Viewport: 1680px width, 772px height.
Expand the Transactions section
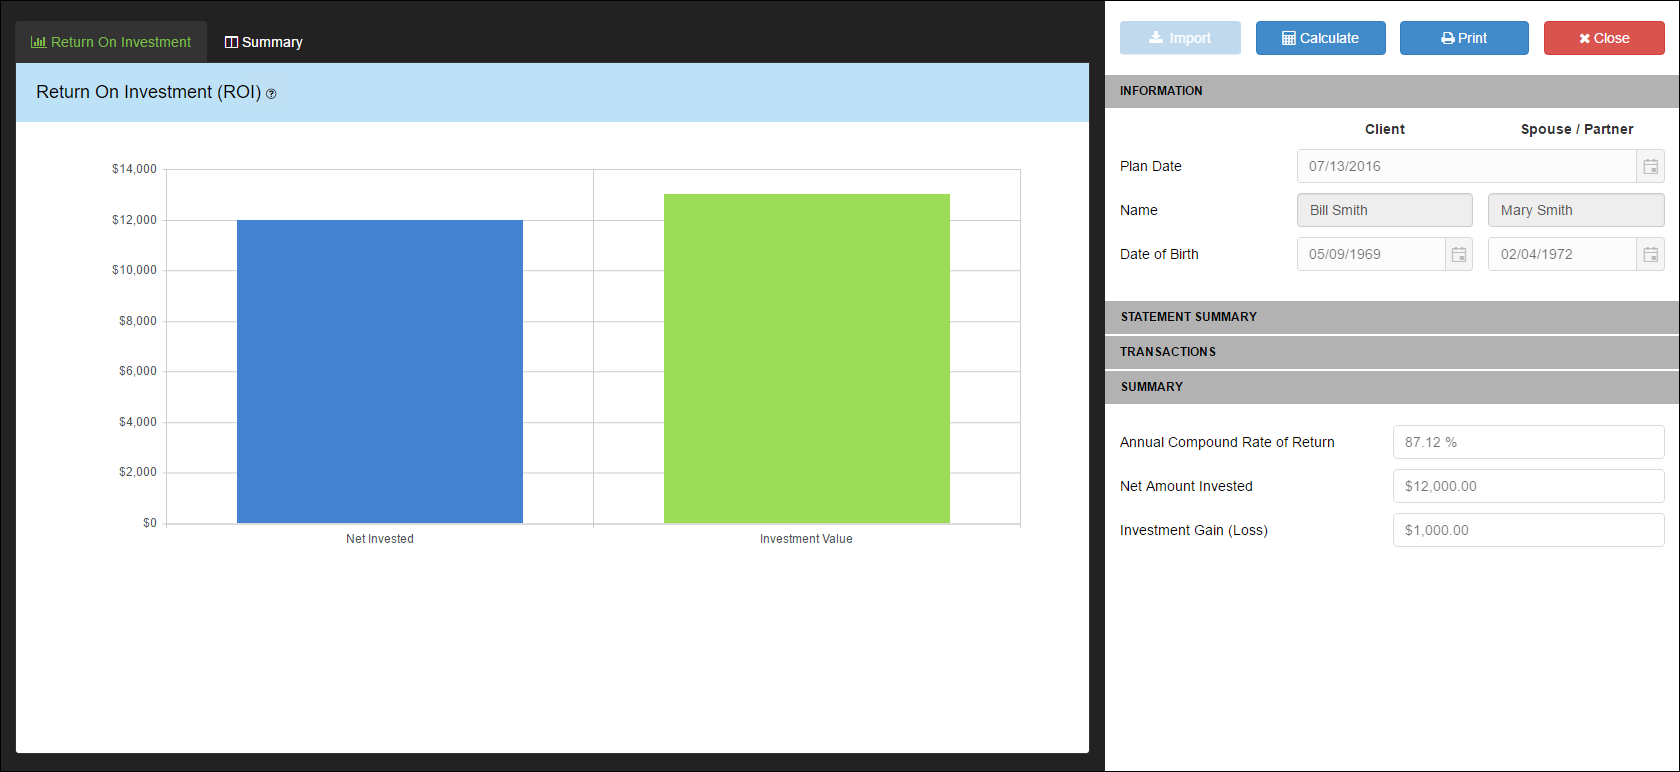click(x=1392, y=352)
